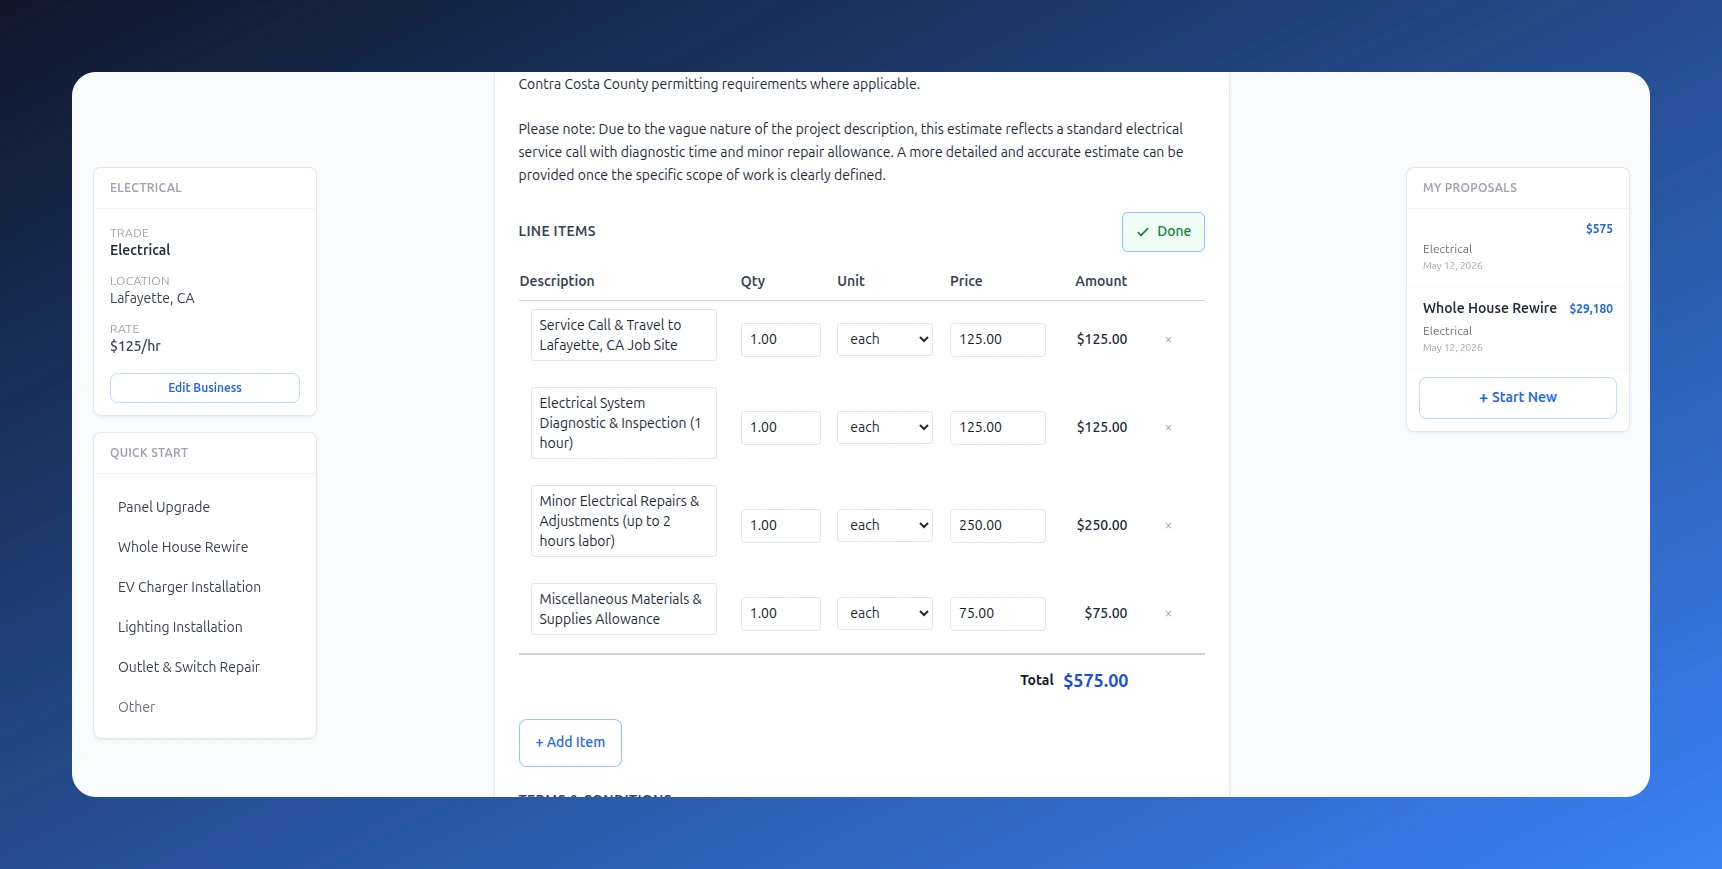Open the $575 Electrical proposal
This screenshot has height=869, width=1722.
[x=1517, y=247]
